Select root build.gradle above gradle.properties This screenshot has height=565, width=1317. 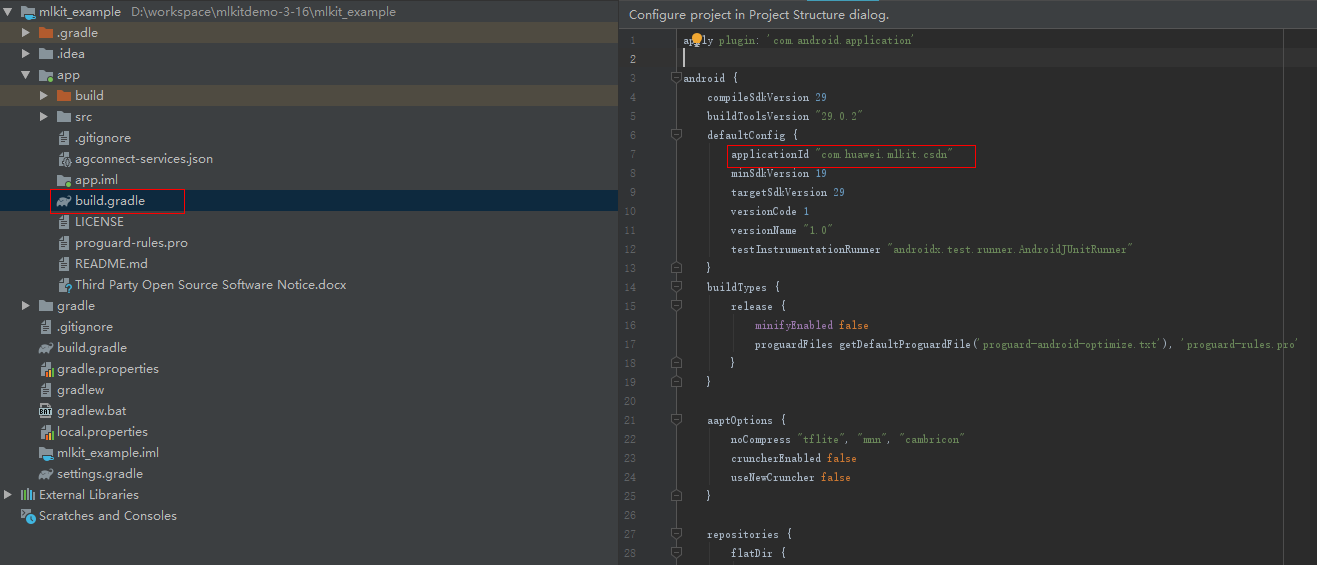92,348
